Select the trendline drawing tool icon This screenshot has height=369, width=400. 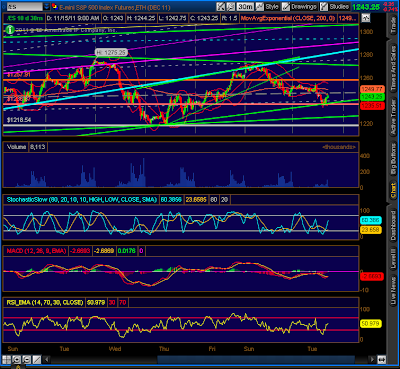coord(36,359)
